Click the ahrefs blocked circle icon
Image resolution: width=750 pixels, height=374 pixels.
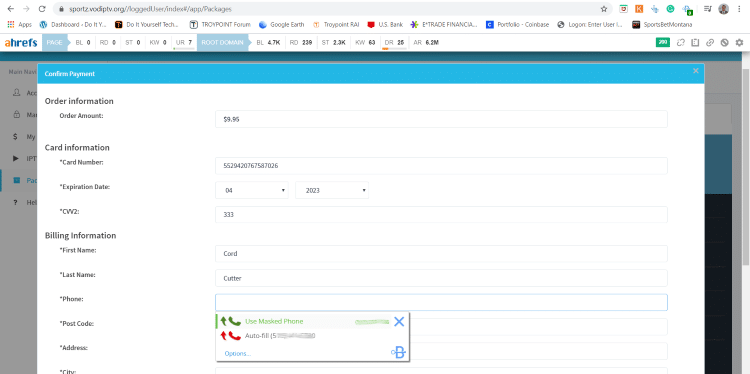pyautogui.click(x=725, y=43)
